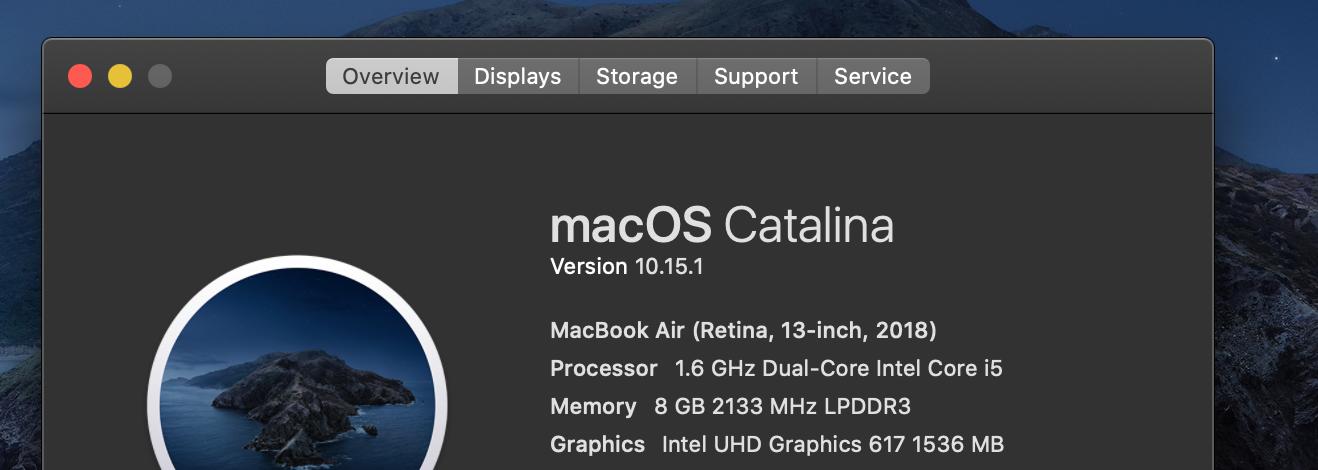Screen dimensions: 1318x470
Task: Select the MacBook Air model line
Action: [x=743, y=330]
